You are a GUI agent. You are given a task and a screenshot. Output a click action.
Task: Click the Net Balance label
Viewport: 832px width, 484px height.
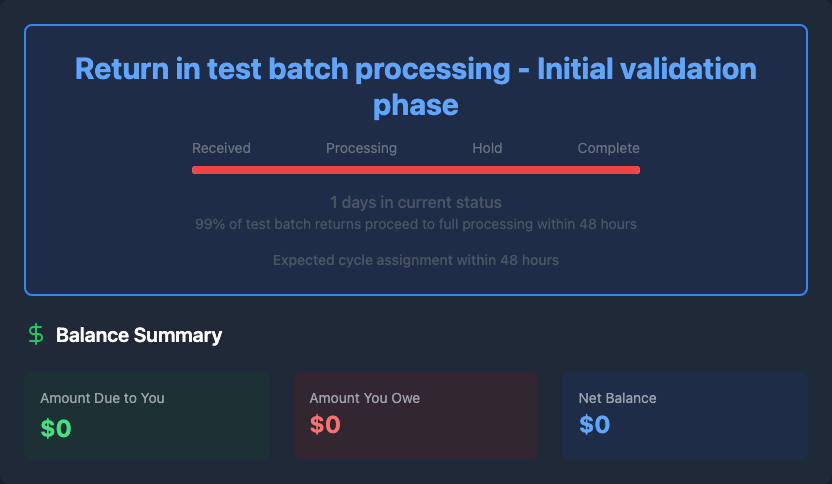click(x=617, y=398)
